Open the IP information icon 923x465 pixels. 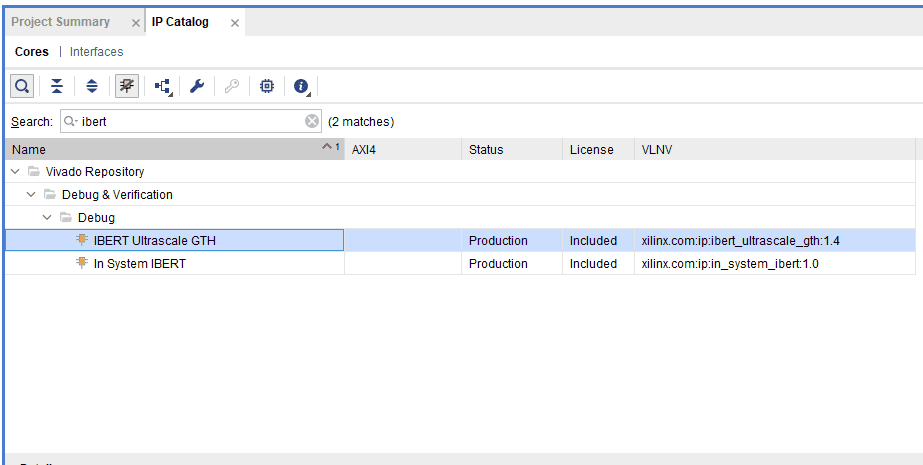pyautogui.click(x=301, y=87)
